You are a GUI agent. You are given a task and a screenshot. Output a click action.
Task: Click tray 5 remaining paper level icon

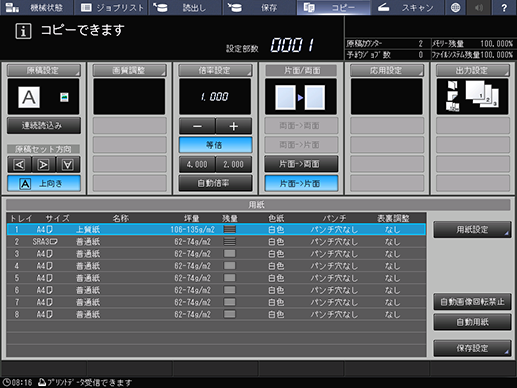230,278
